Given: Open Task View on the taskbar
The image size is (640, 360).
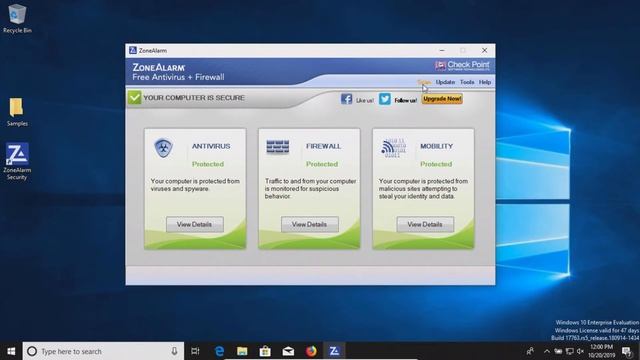Looking at the screenshot, I should coord(195,351).
